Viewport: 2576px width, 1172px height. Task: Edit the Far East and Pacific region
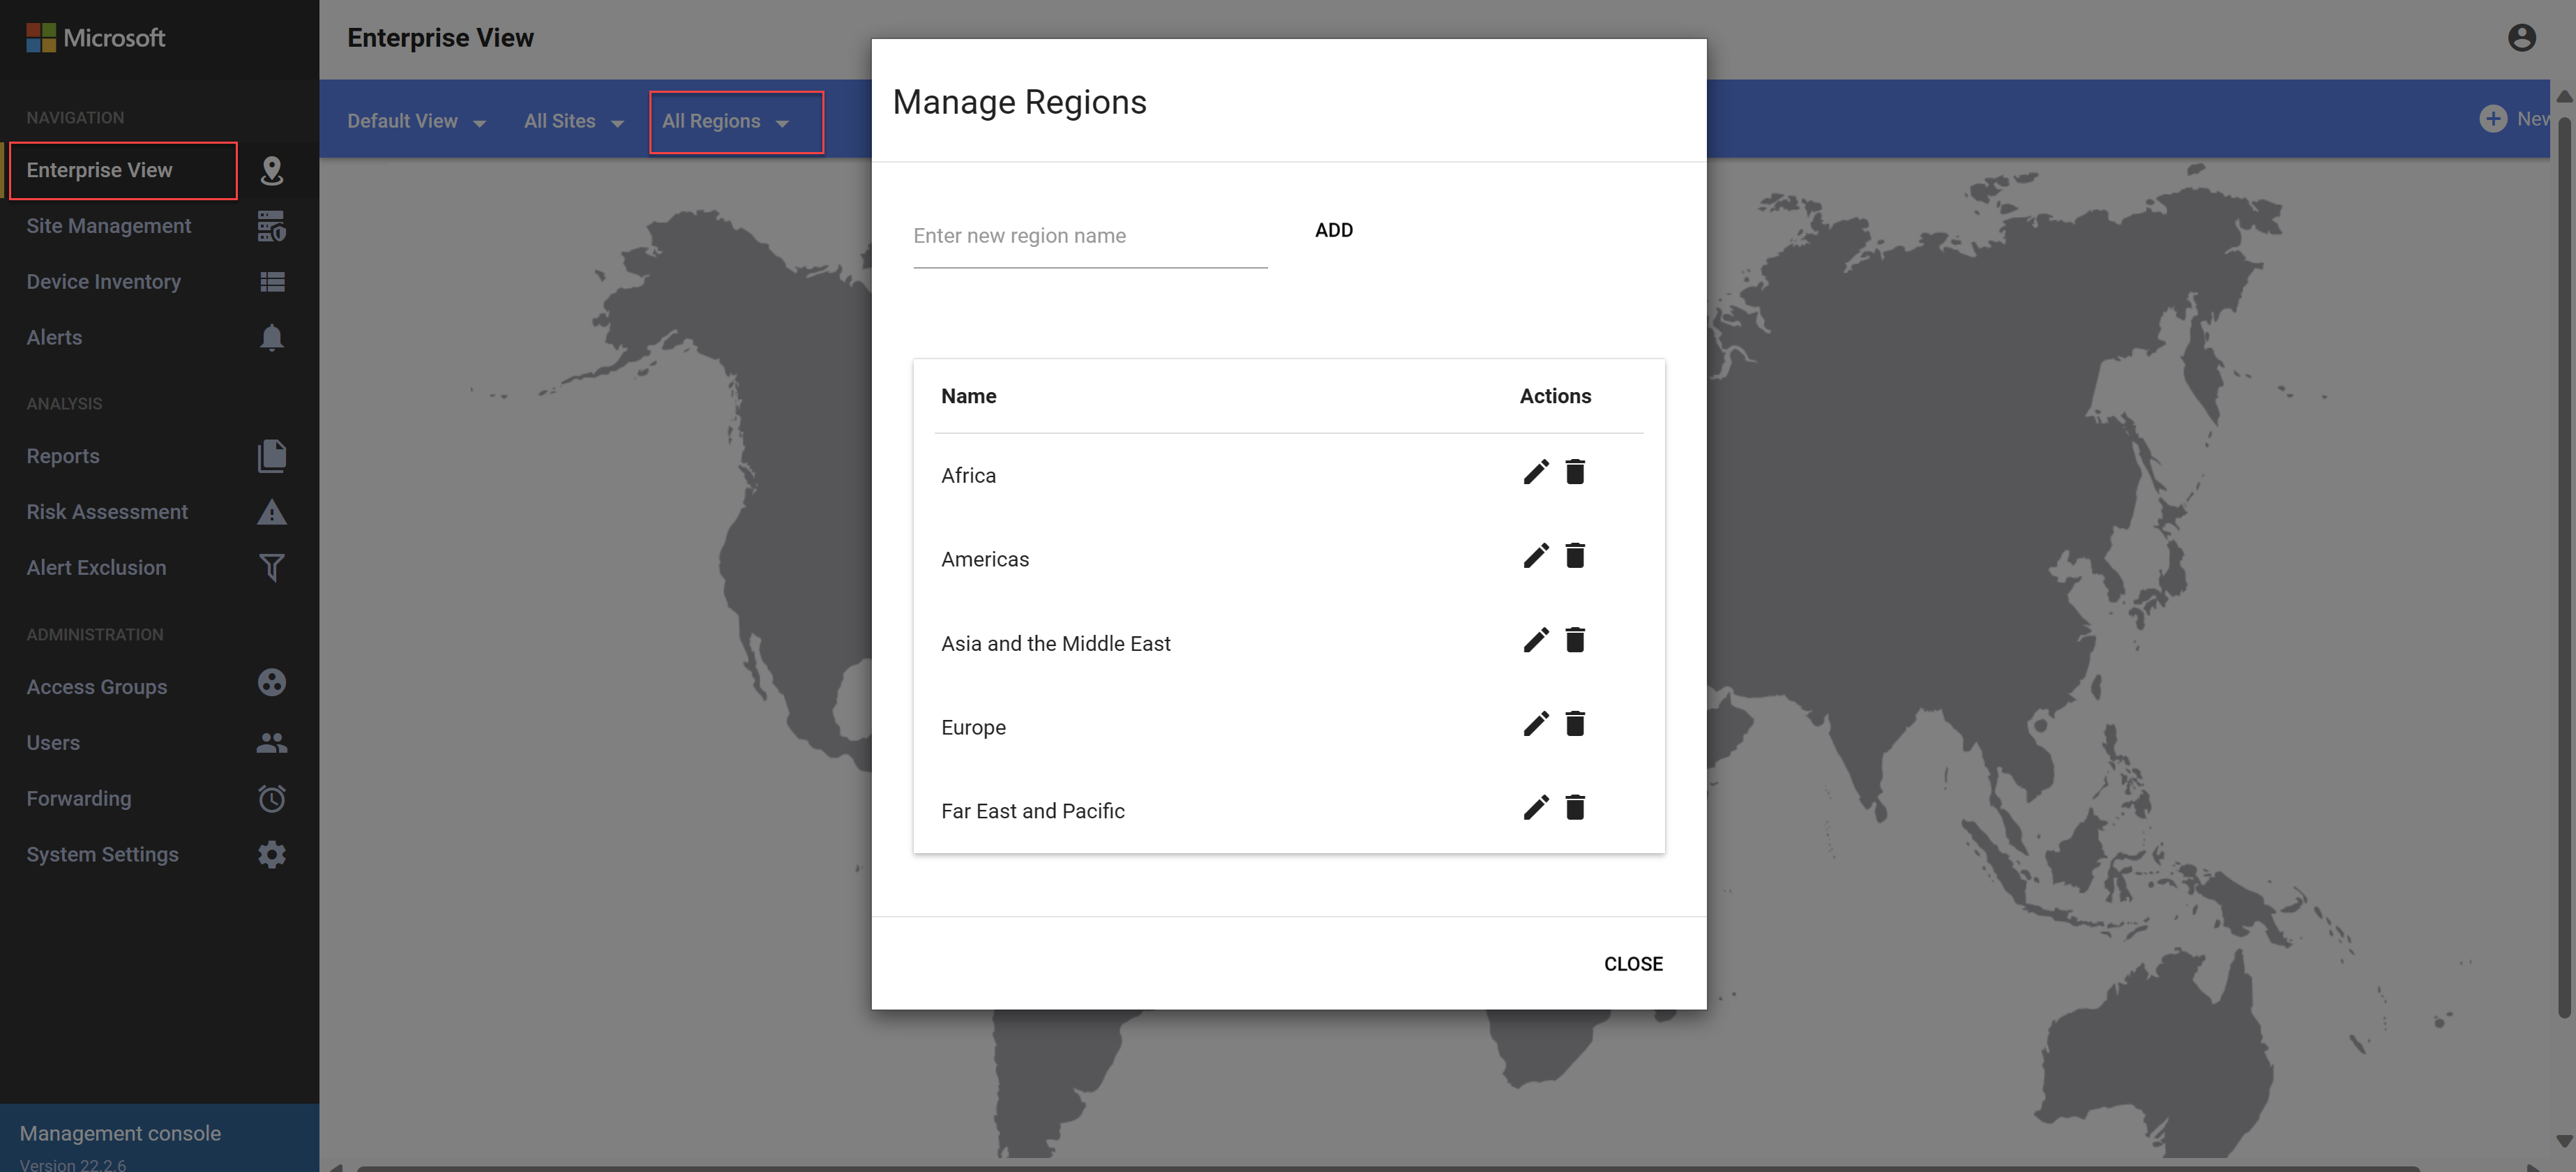1535,808
